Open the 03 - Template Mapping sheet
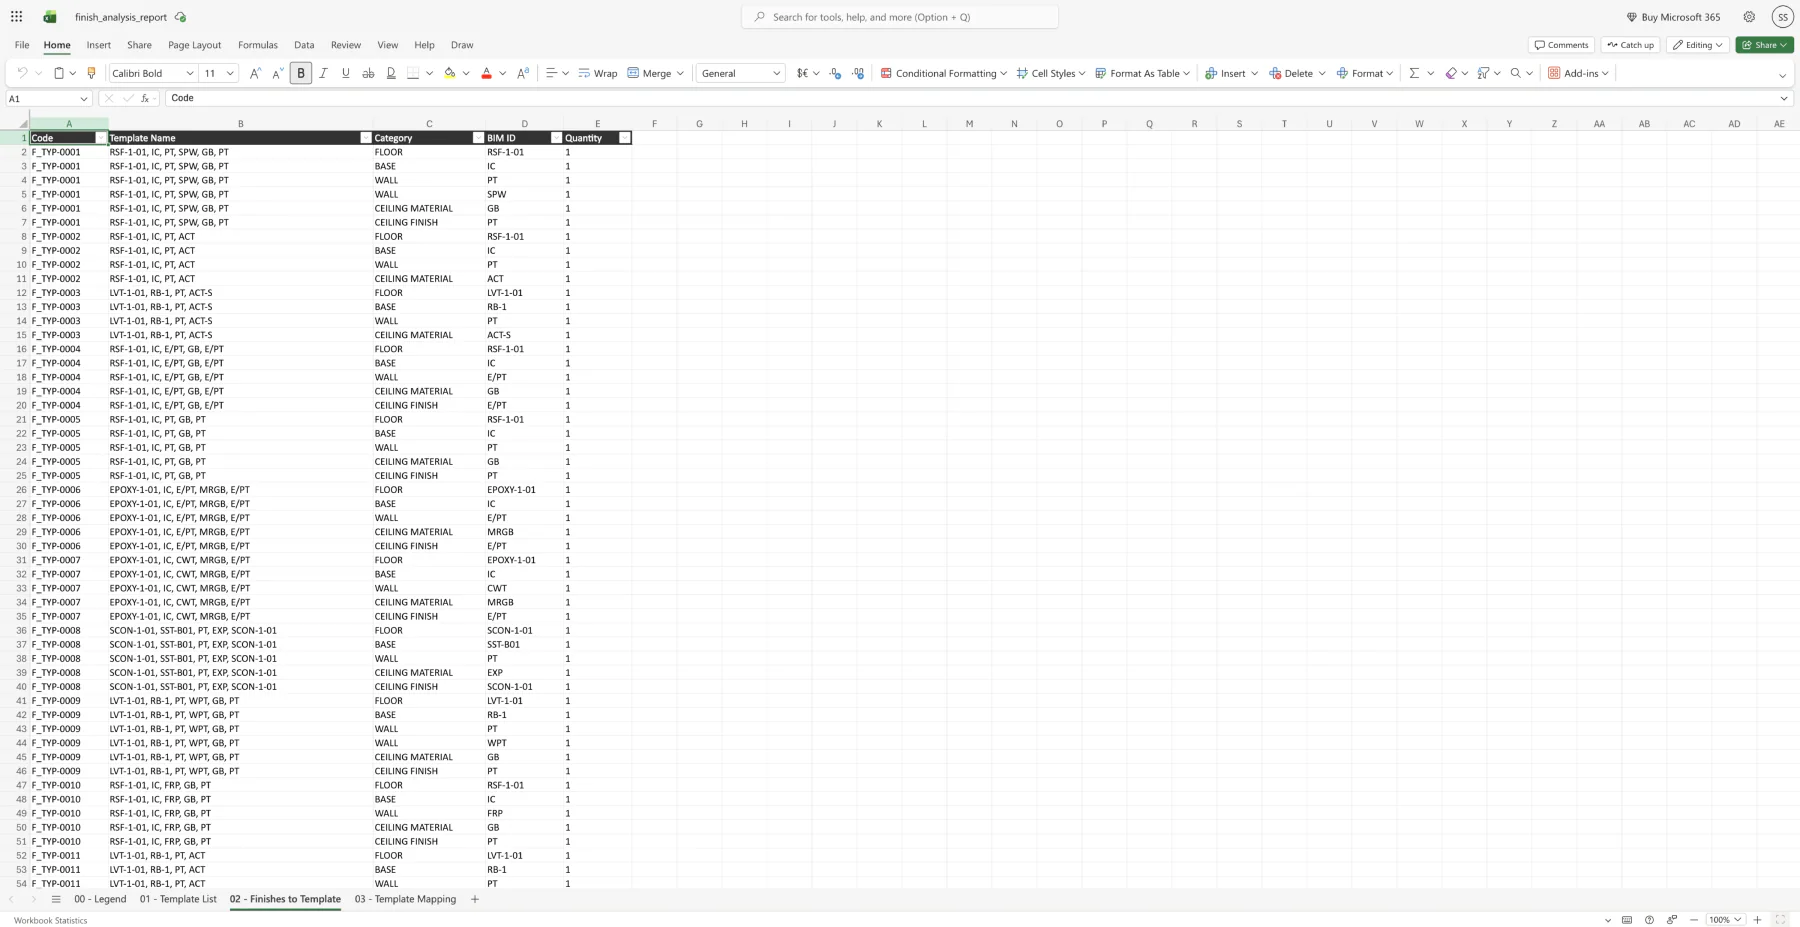 pos(405,899)
